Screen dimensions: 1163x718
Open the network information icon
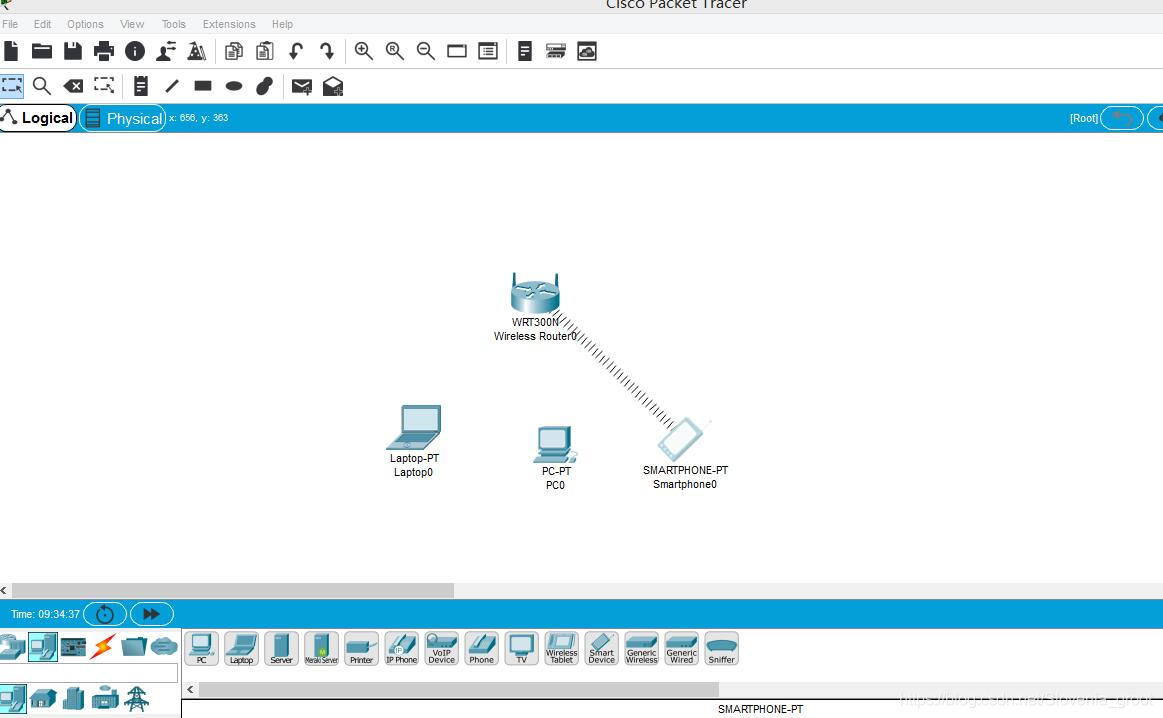coord(135,51)
